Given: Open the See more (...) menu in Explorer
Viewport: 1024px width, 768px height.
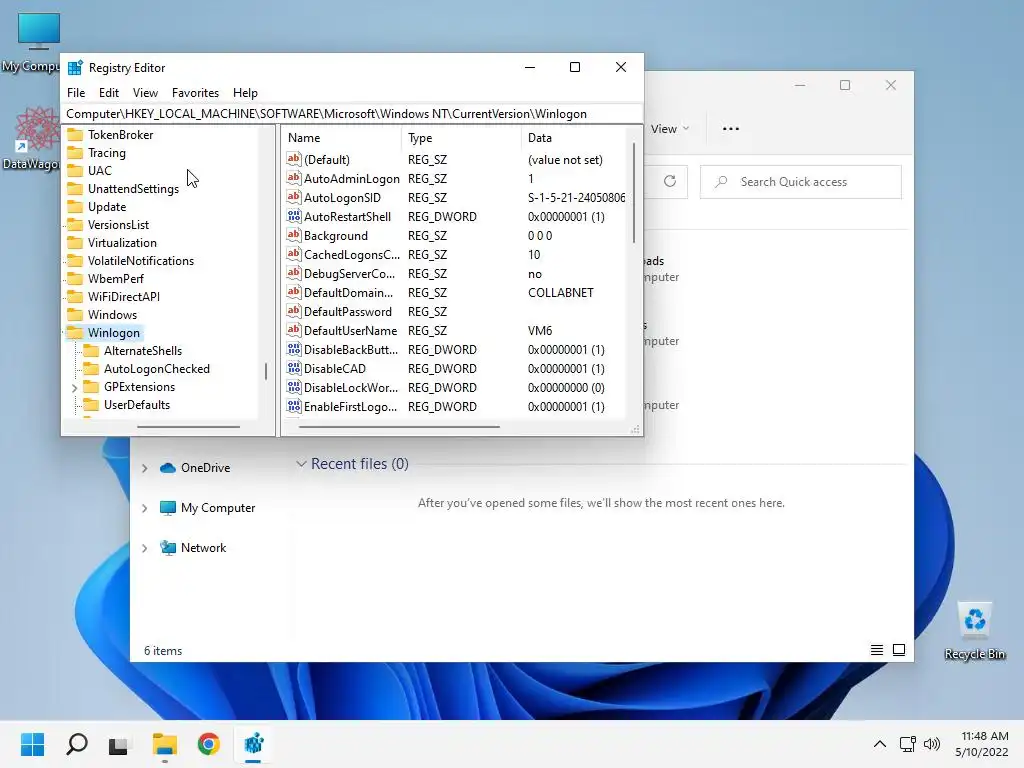Looking at the screenshot, I should click(731, 129).
